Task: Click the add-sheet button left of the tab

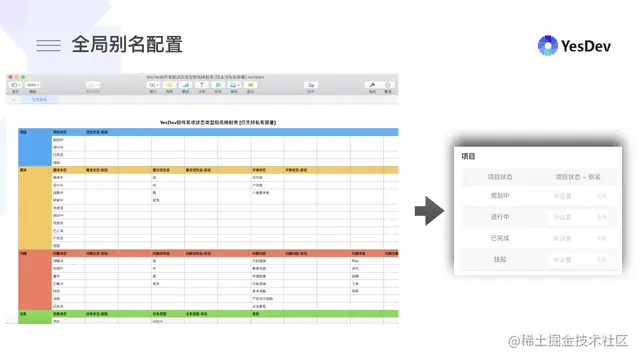Action: click(13, 100)
